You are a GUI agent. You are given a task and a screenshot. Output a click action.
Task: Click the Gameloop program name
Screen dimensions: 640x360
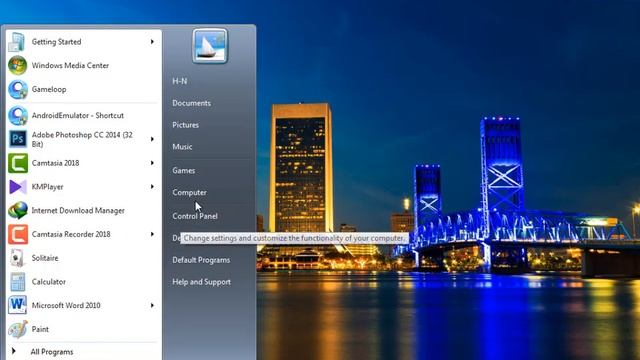[49, 89]
